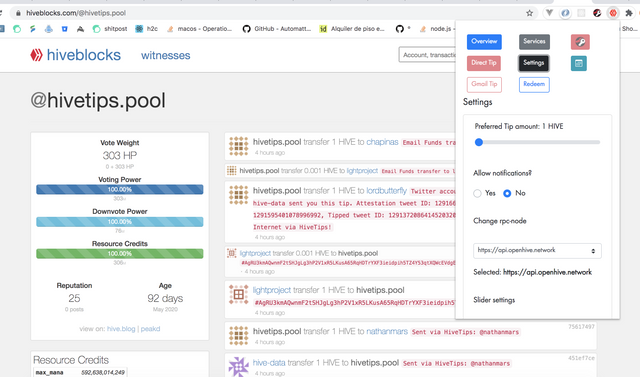640x377 pixels.
Task: Click transaction ID 451ef7ce
Action: coord(581,358)
